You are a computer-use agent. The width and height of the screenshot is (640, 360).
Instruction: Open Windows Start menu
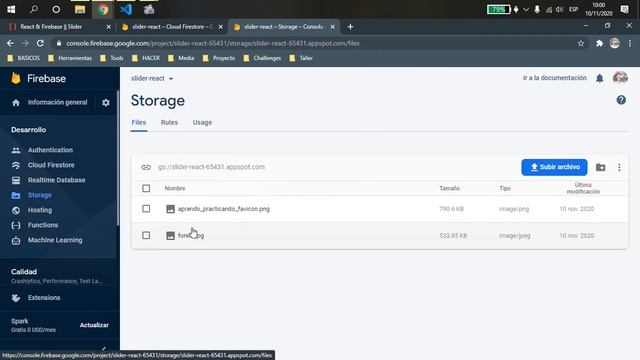coord(11,9)
